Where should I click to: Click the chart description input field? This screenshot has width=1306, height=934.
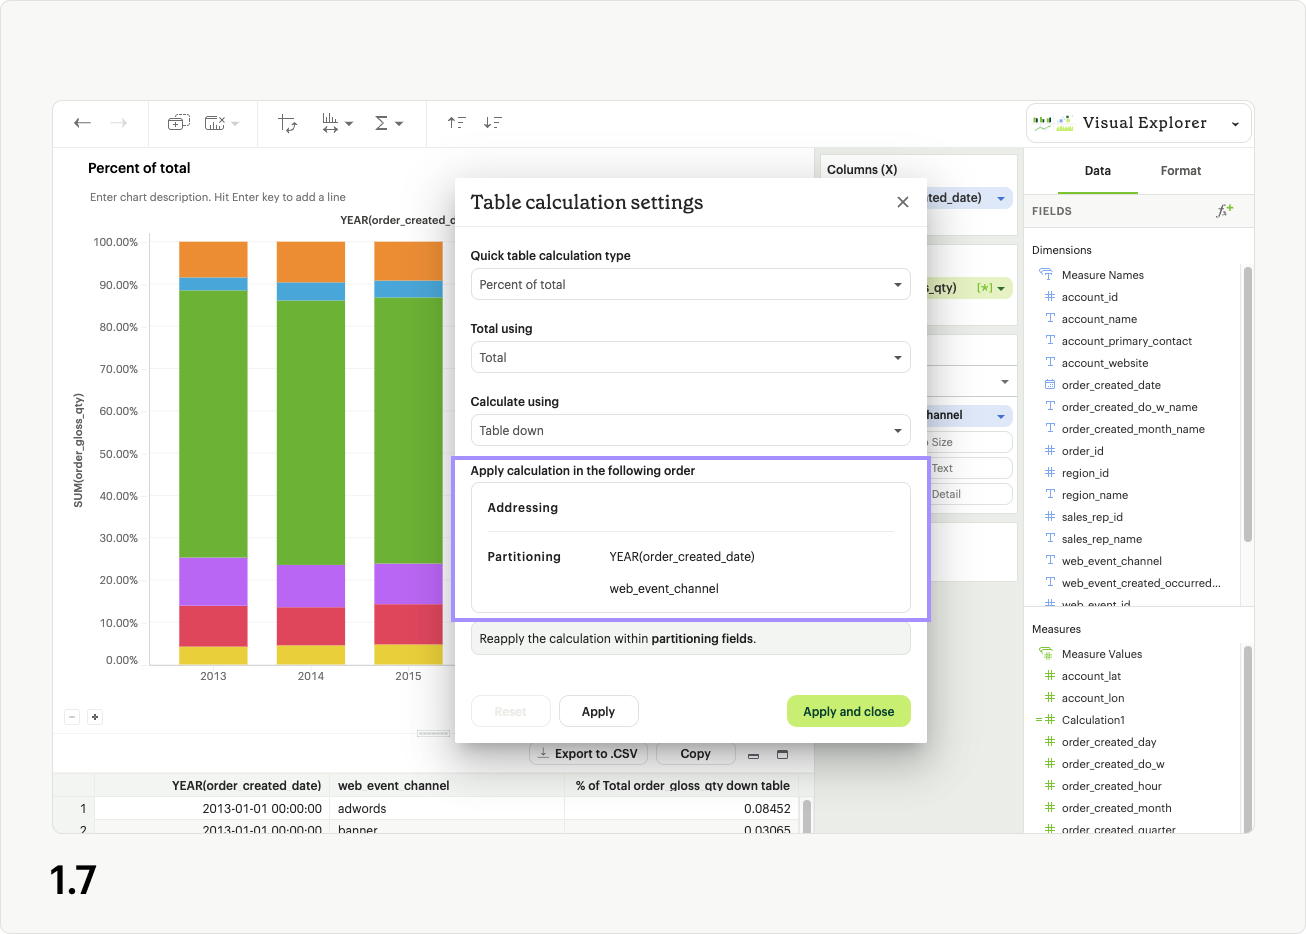click(218, 197)
